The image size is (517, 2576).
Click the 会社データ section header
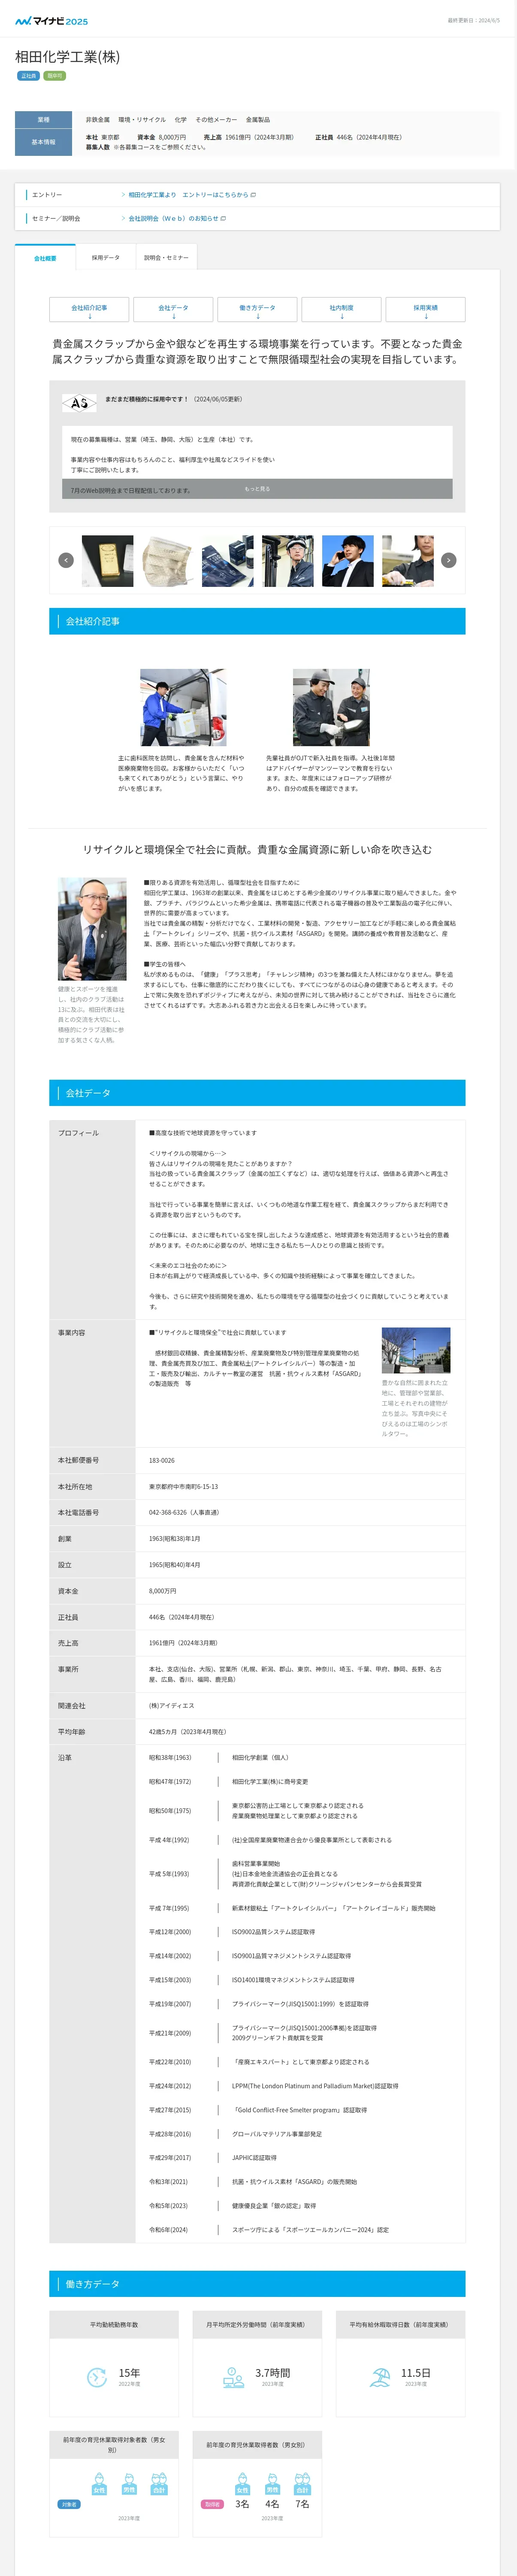(257, 1093)
